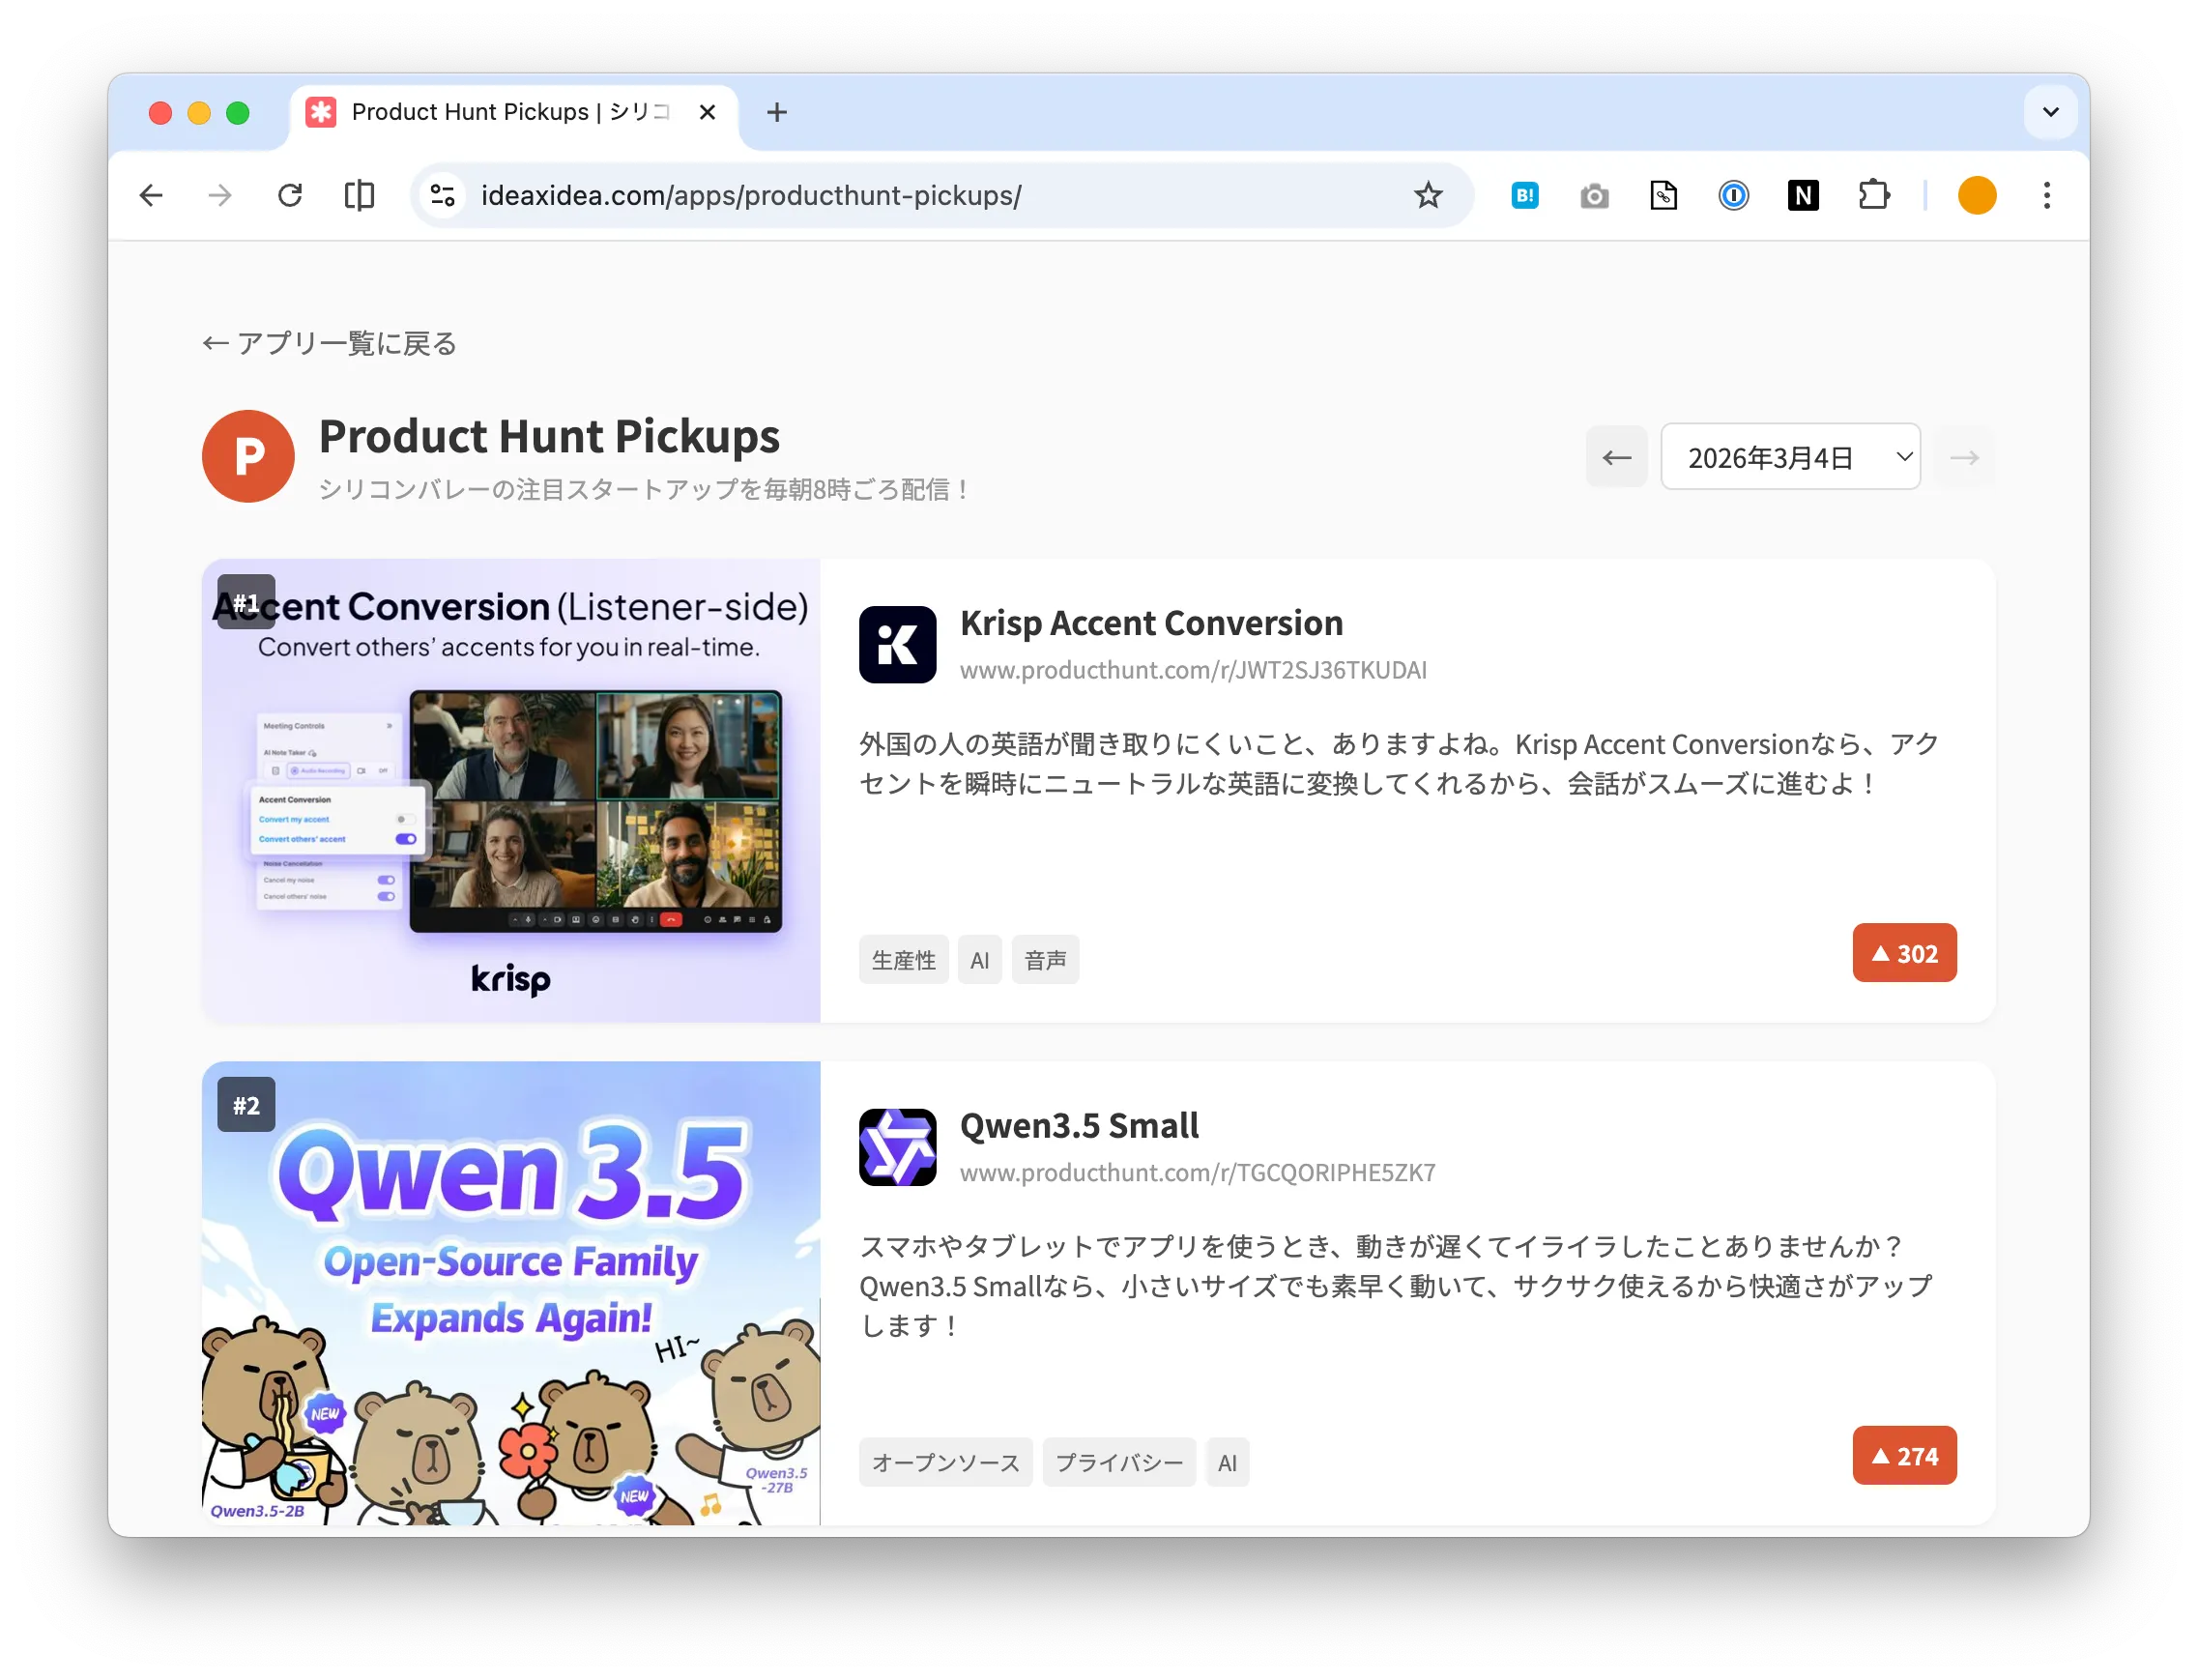Click the Qwen3.5 Small app icon
The image size is (2198, 1680).
click(896, 1147)
